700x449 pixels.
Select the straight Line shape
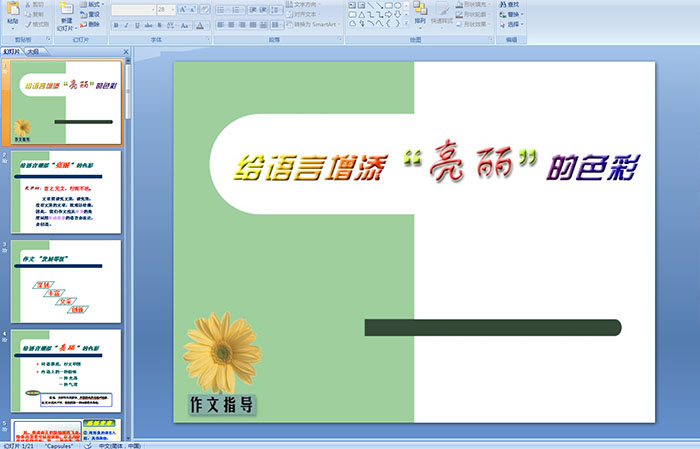[371, 5]
